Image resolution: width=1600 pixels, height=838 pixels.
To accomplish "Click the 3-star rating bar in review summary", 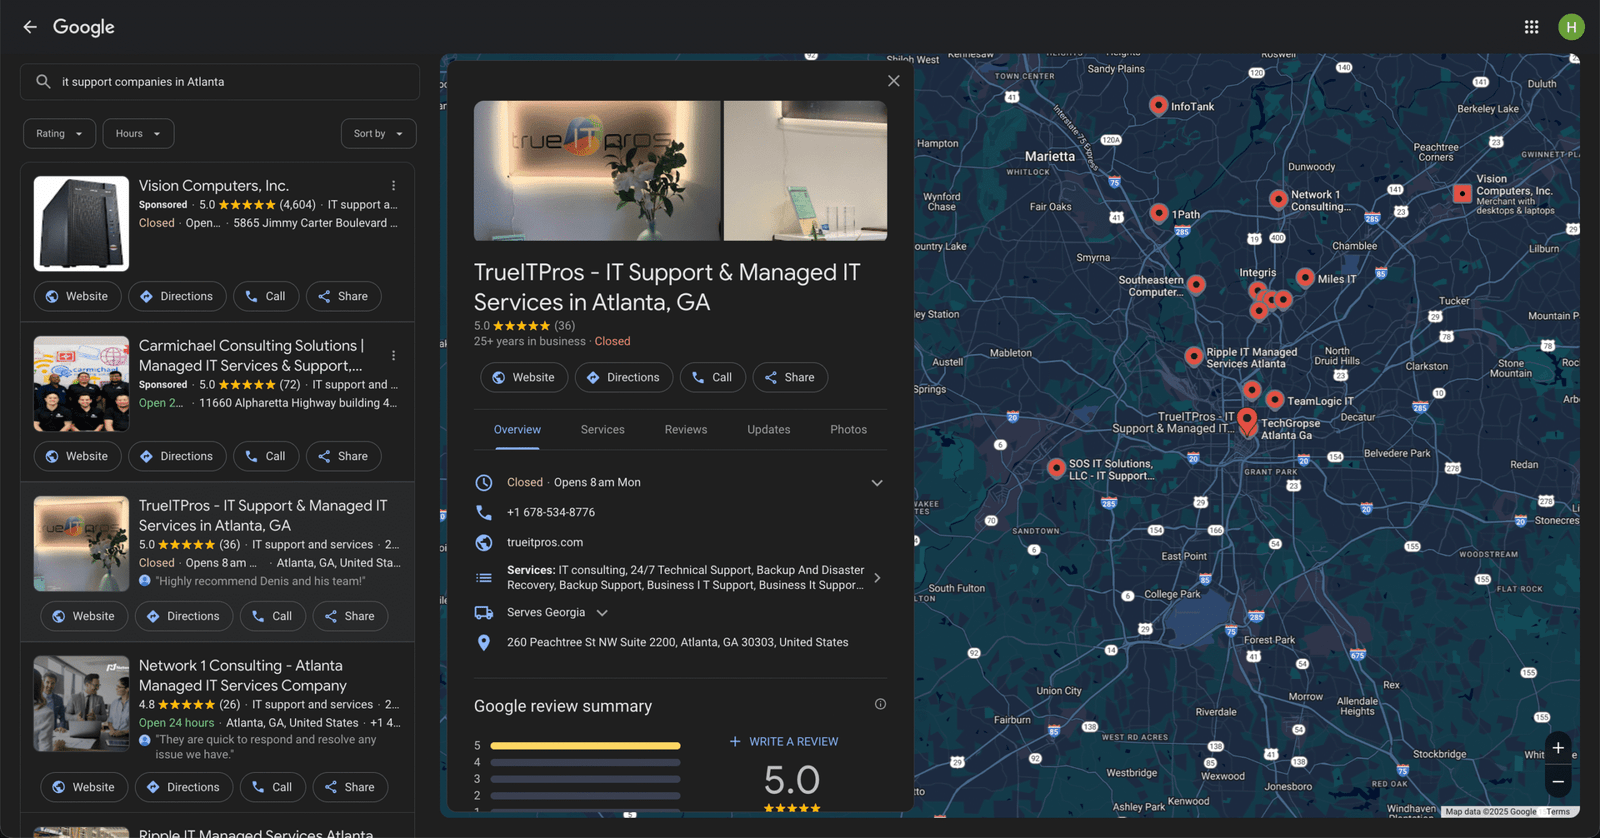I will click(585, 779).
